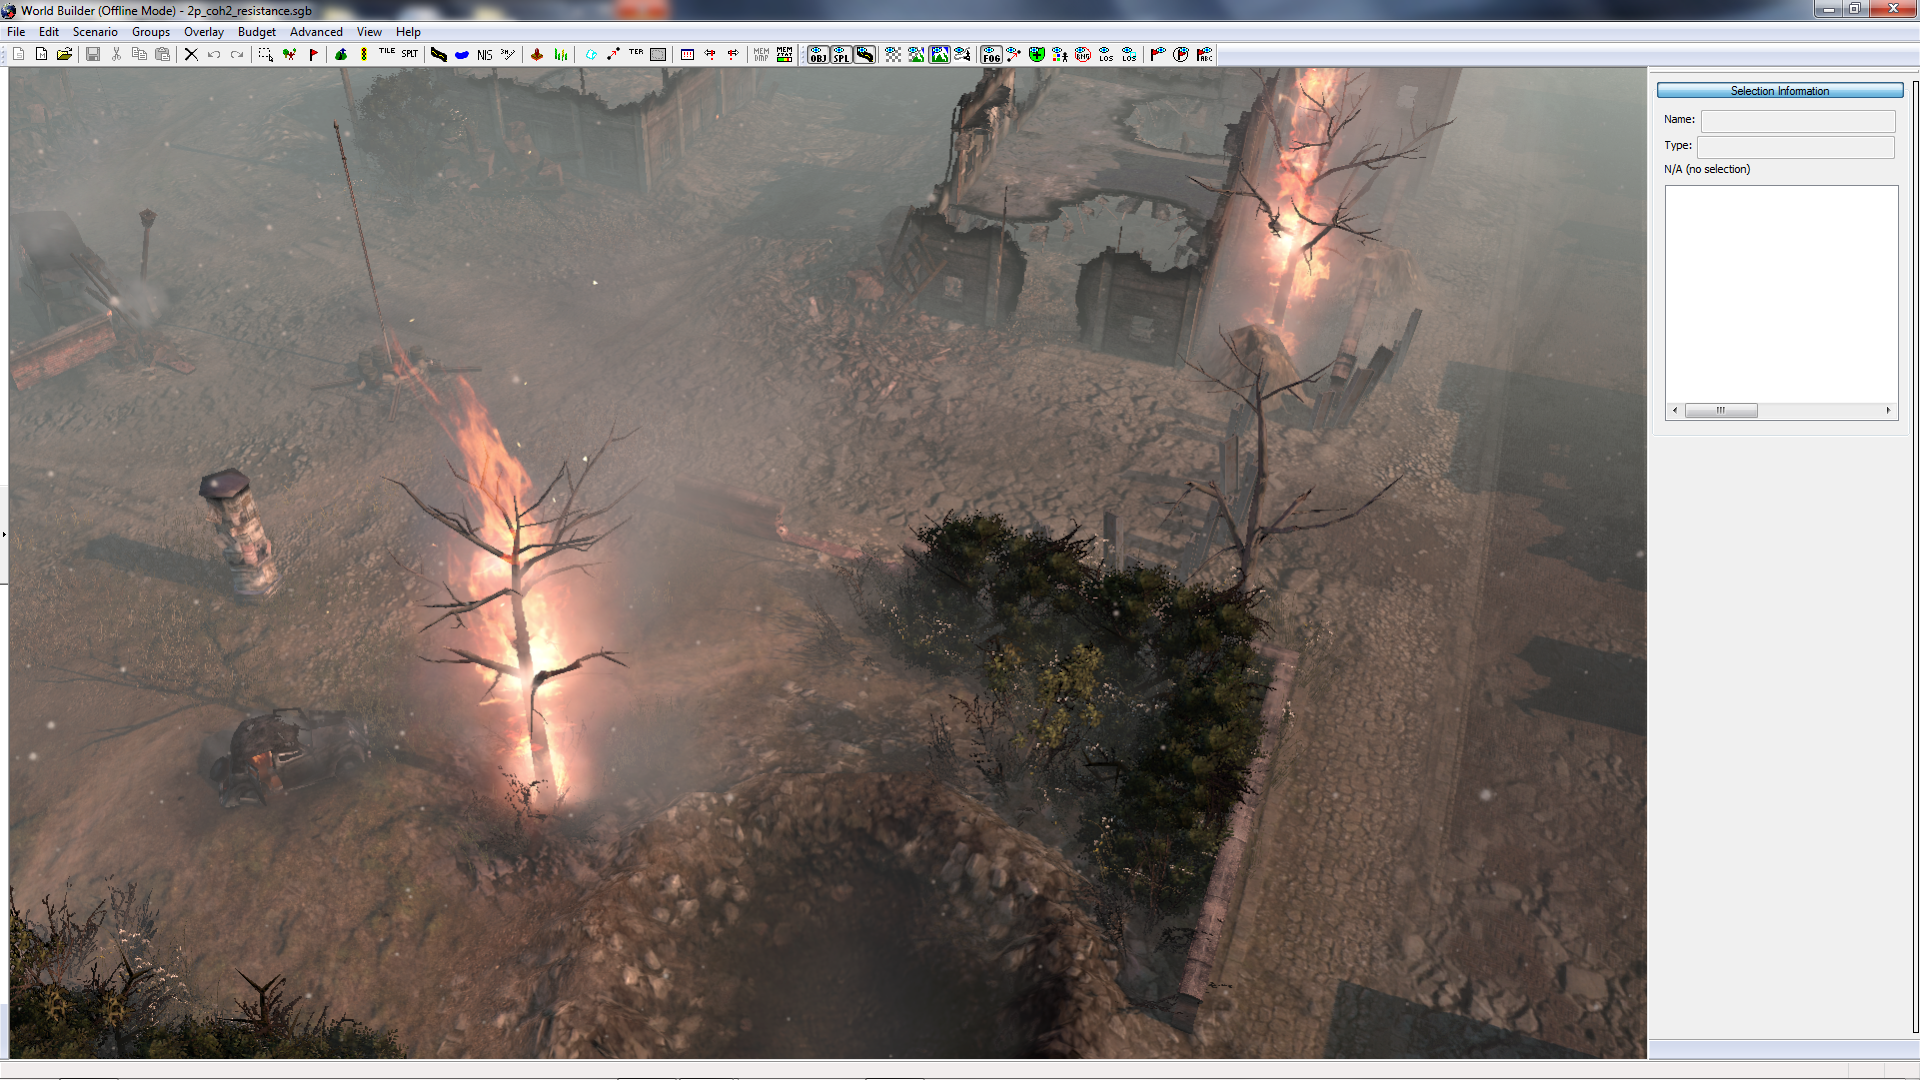This screenshot has height=1080, width=1920.
Task: Open the Edit menu
Action: (x=49, y=32)
